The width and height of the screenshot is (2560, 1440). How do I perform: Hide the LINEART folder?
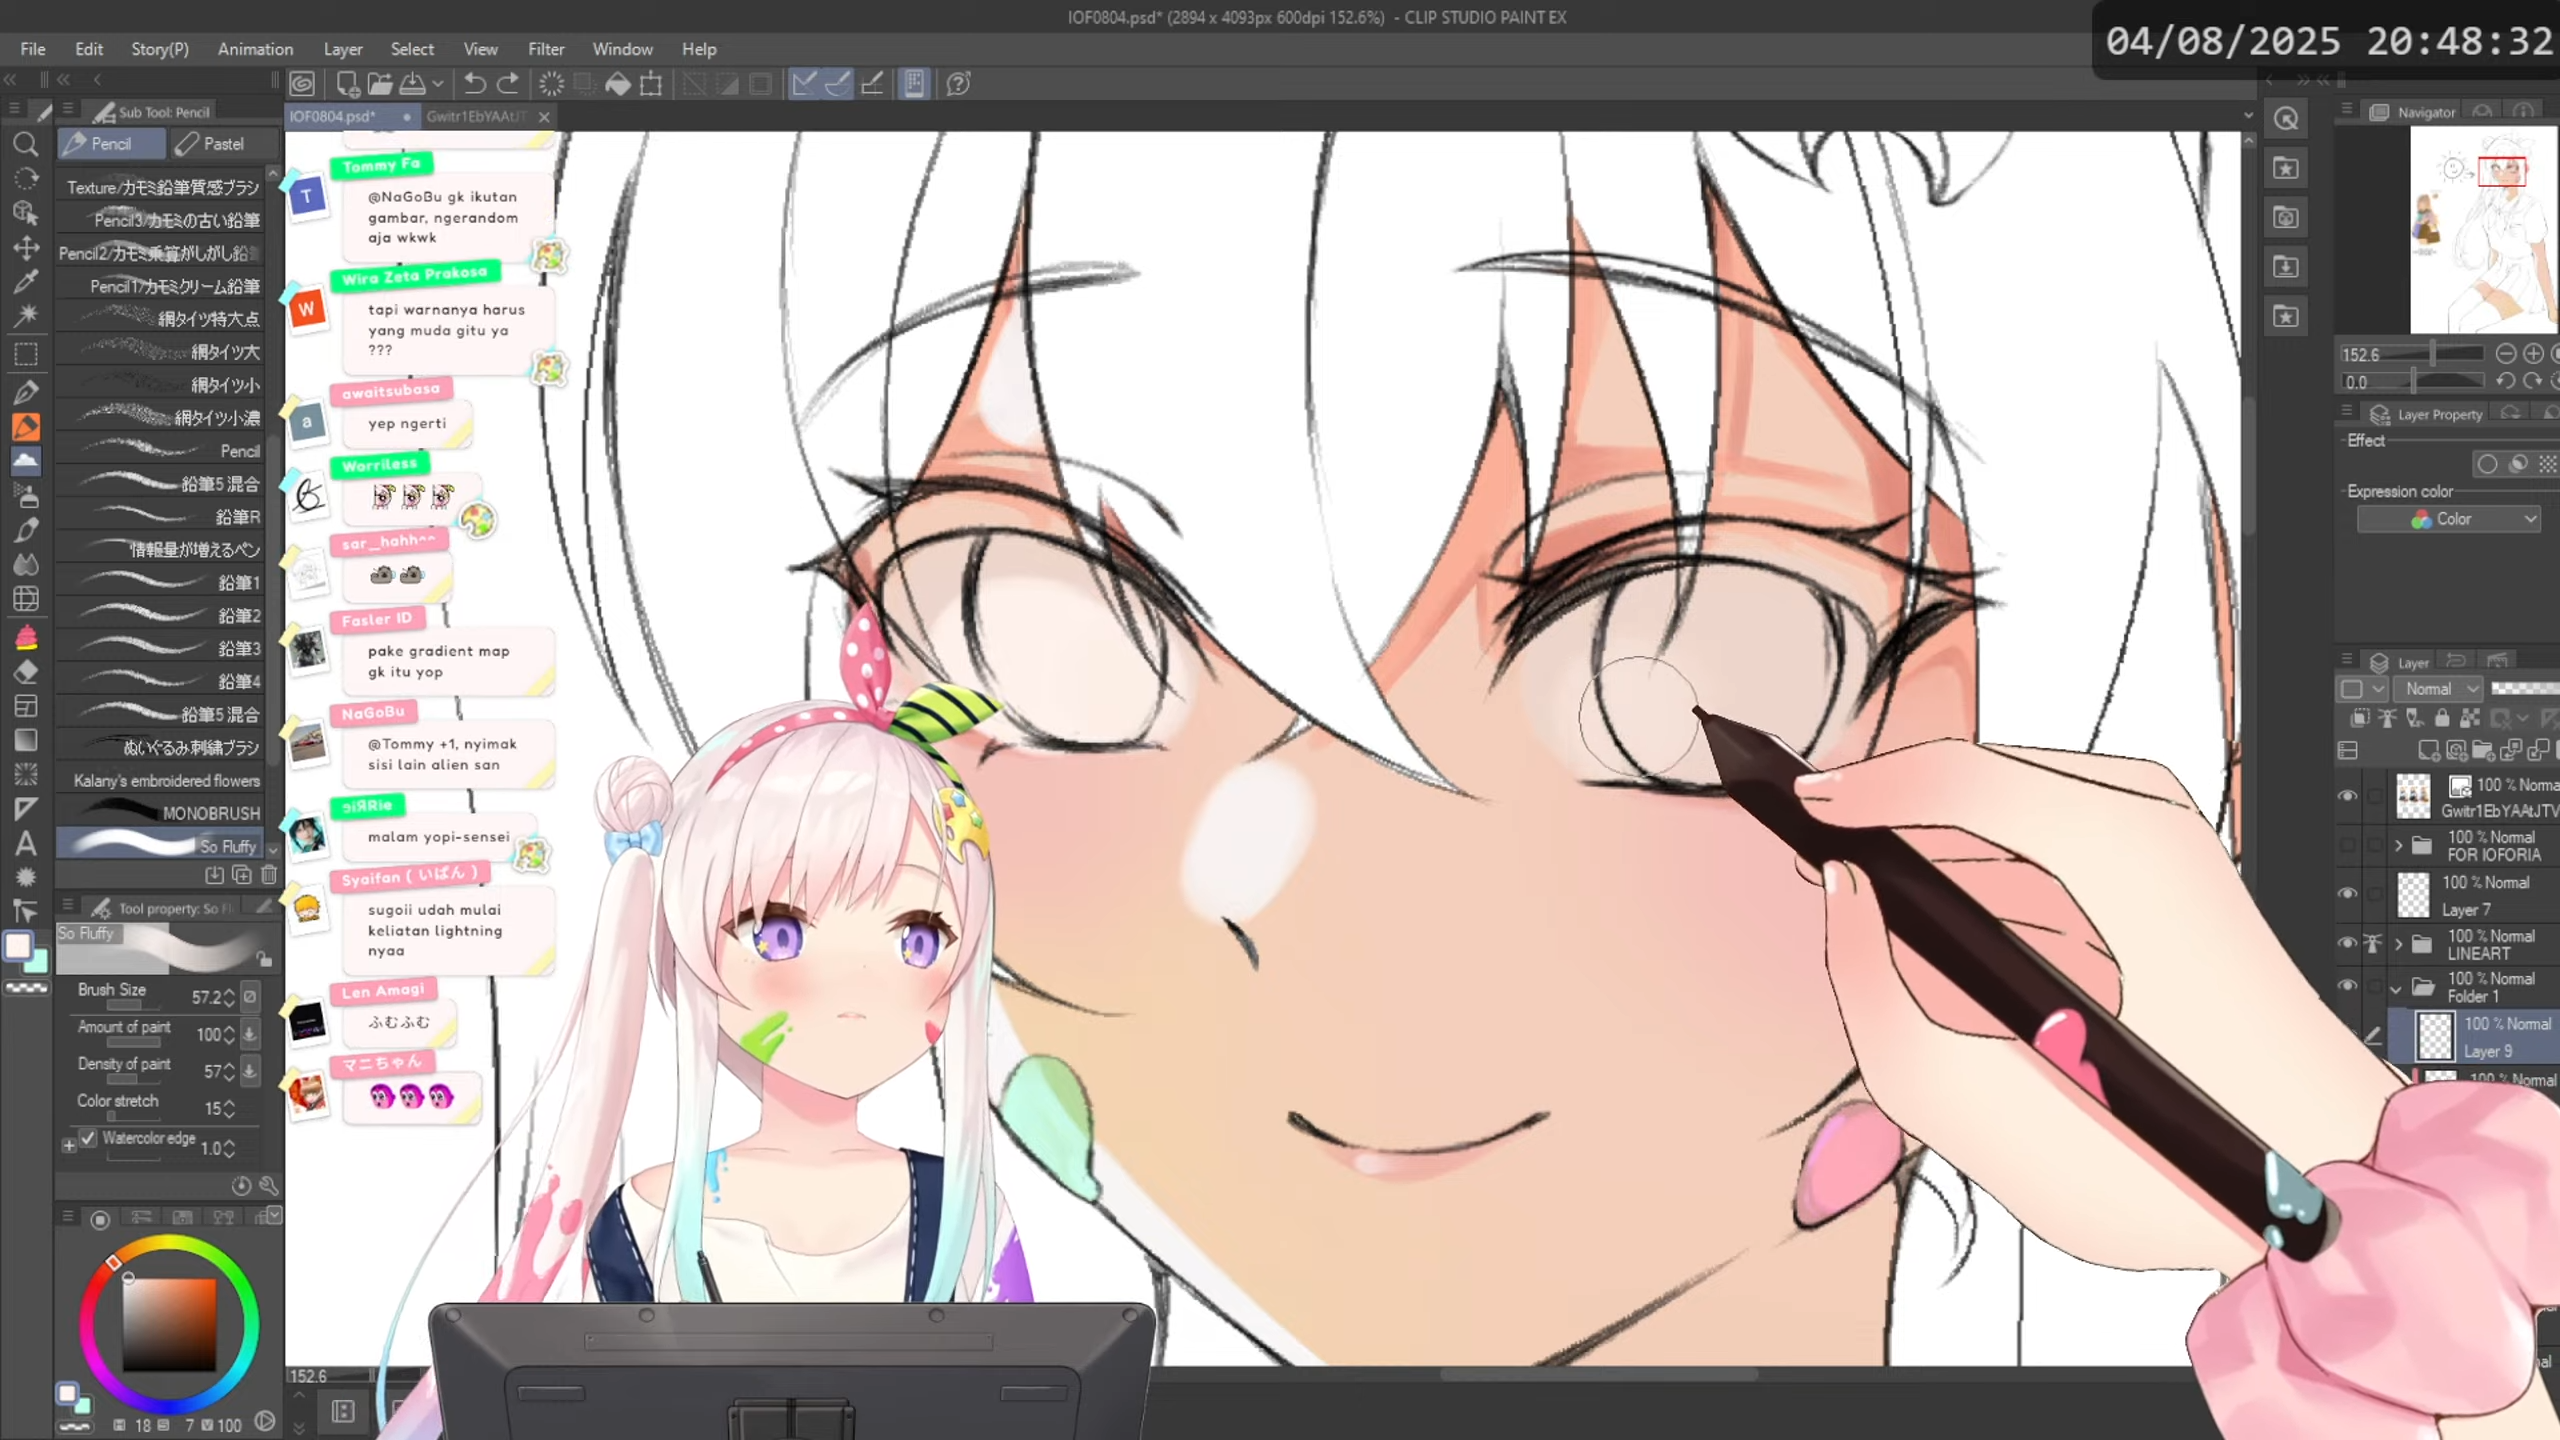(x=2347, y=943)
